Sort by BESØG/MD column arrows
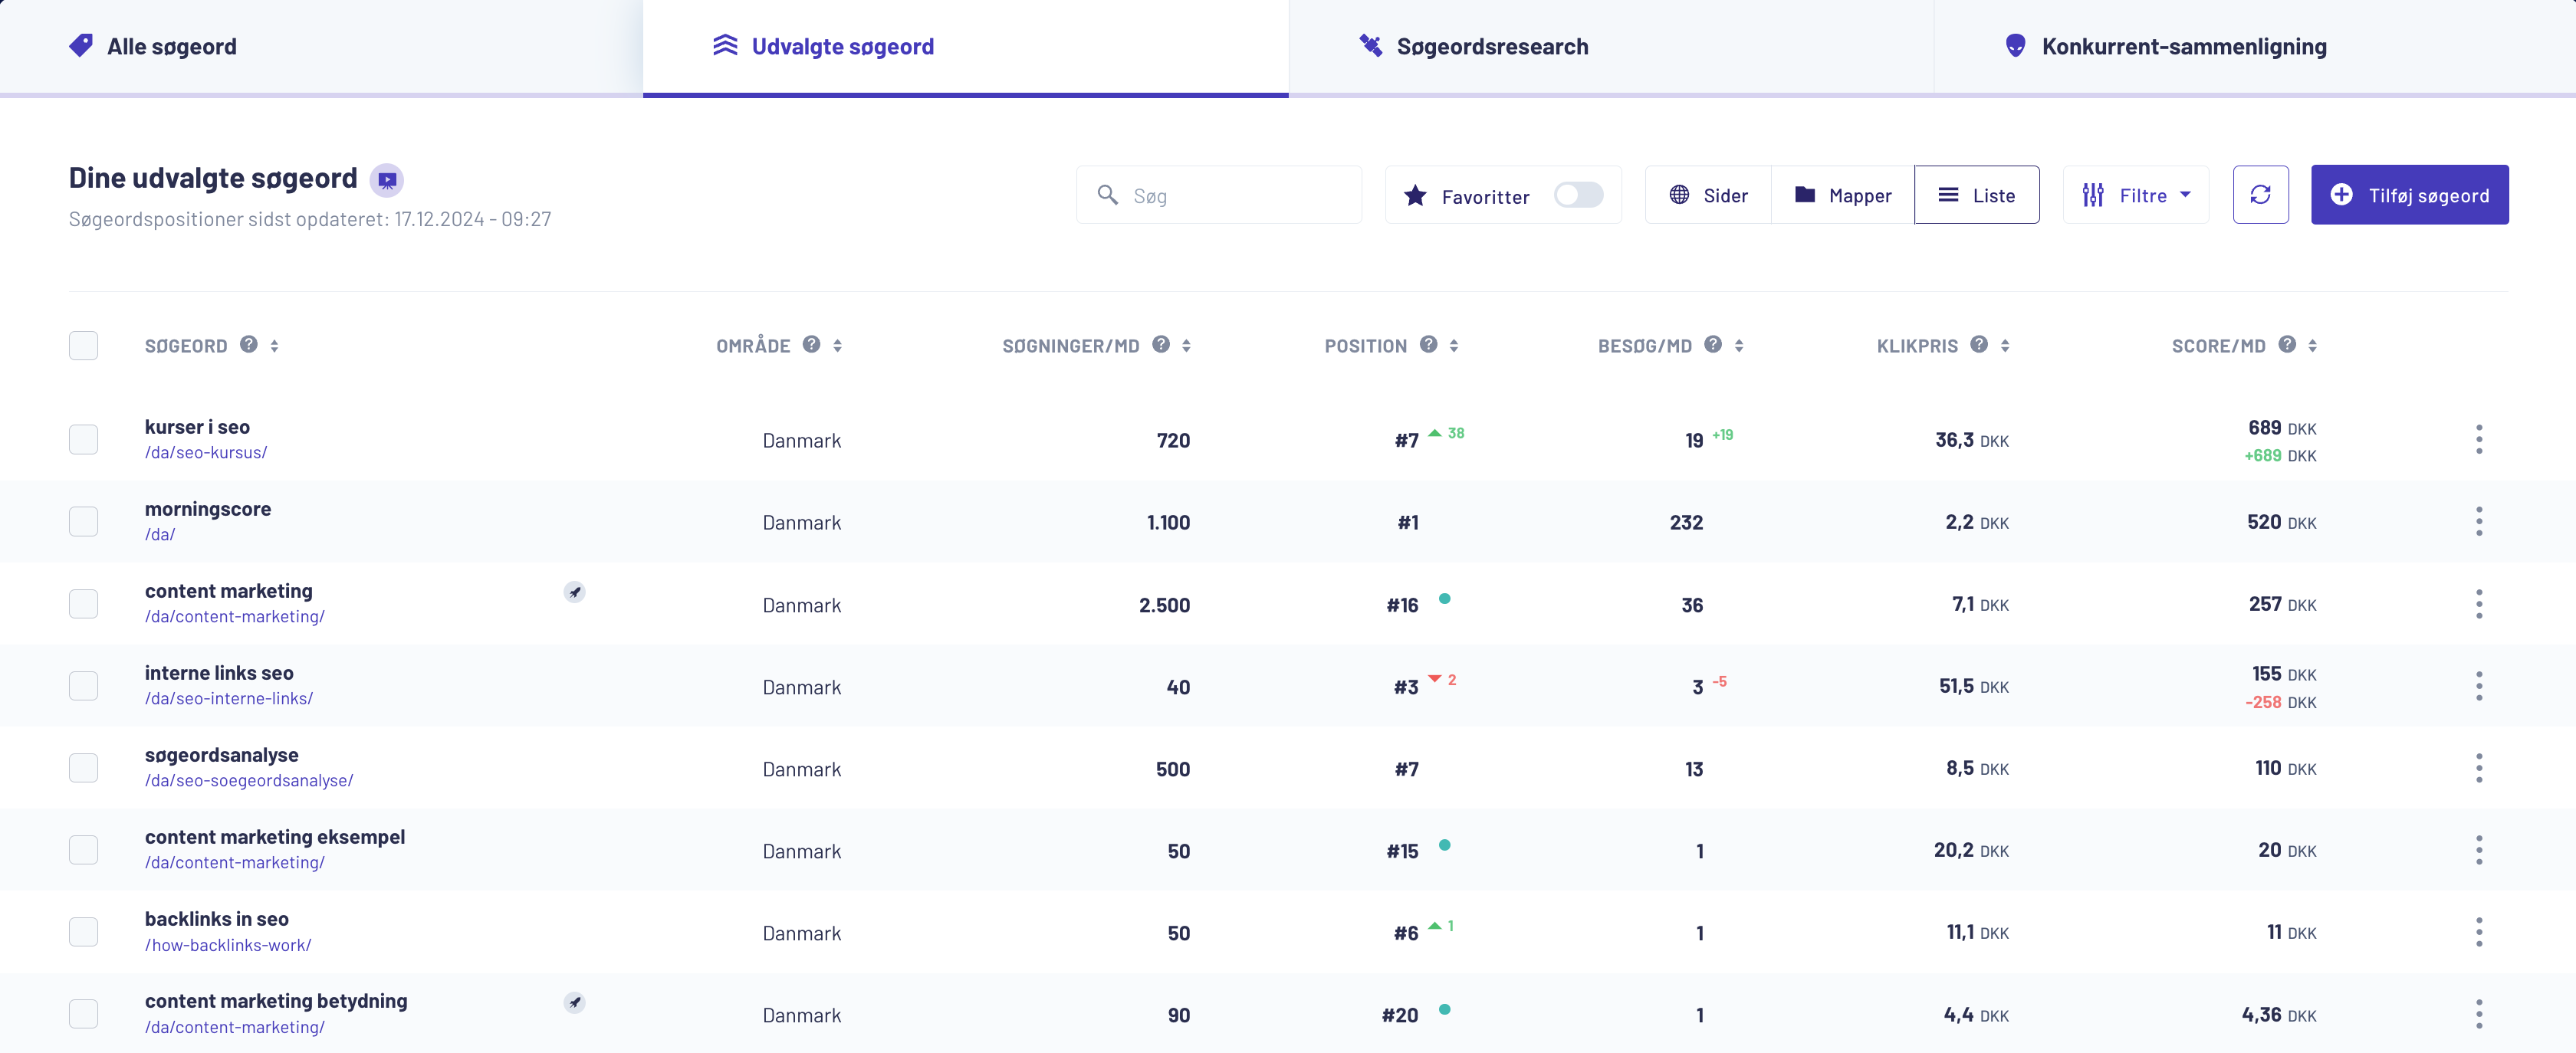2576x1053 pixels. tap(1739, 346)
